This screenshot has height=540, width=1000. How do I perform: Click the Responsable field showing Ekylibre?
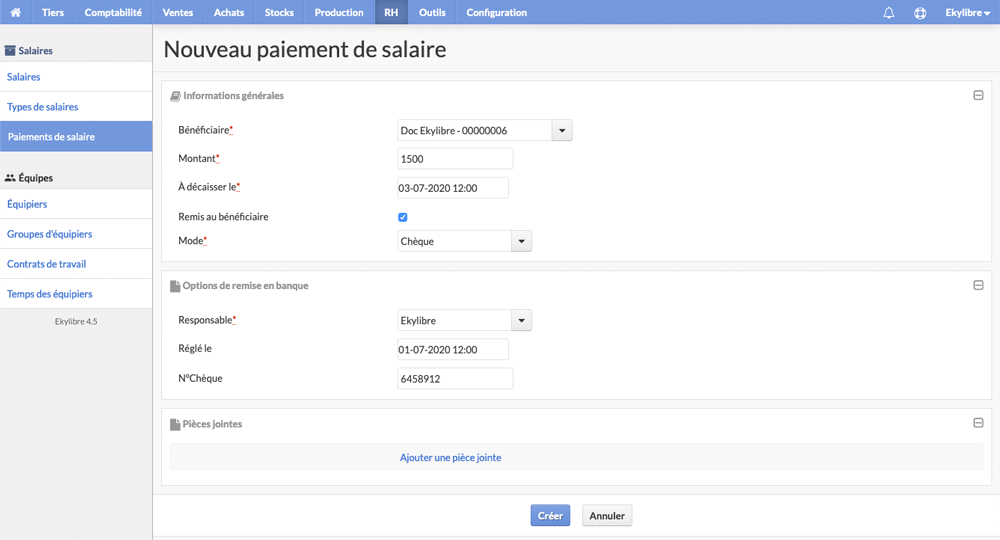[x=454, y=320]
